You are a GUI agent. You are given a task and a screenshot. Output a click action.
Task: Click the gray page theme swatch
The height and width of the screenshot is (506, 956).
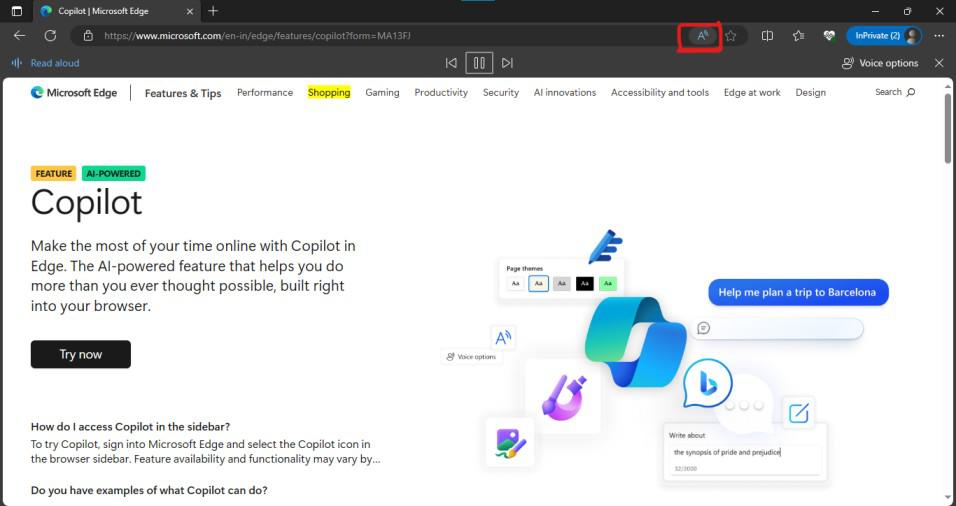pos(562,283)
